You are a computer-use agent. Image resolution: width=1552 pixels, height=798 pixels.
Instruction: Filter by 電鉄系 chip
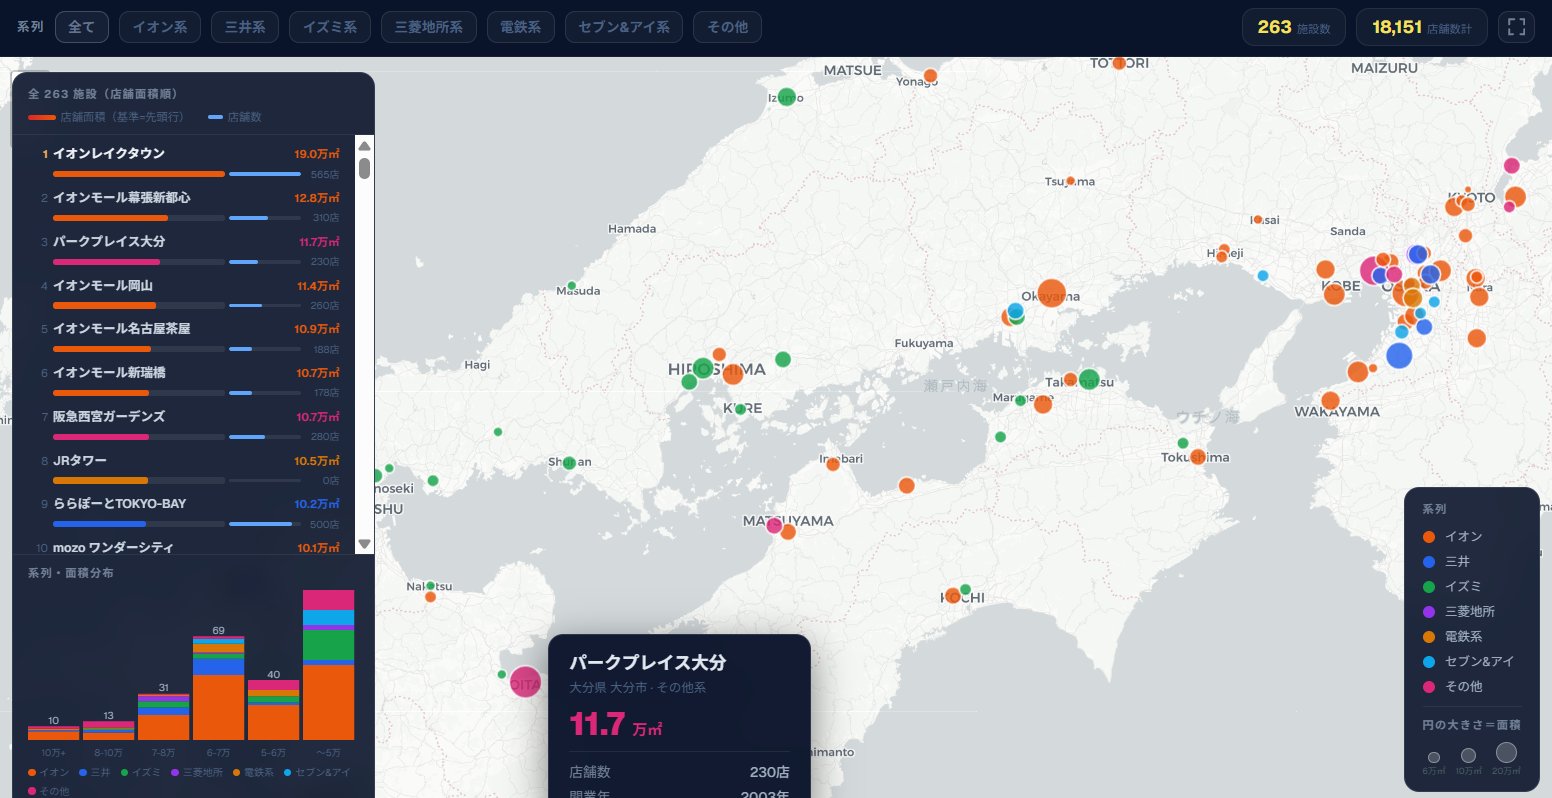(x=521, y=27)
